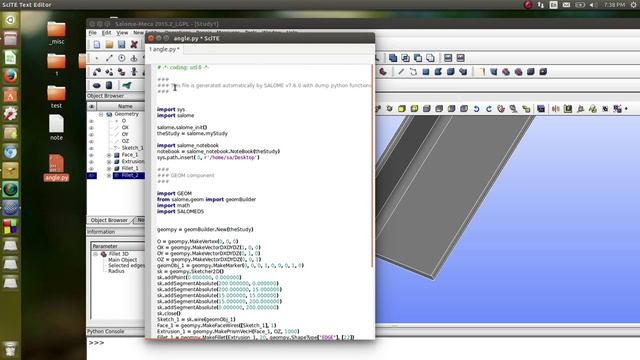Viewport: 640px width, 360px height.
Task: Click the red X close-study icon
Action: tap(133, 44)
